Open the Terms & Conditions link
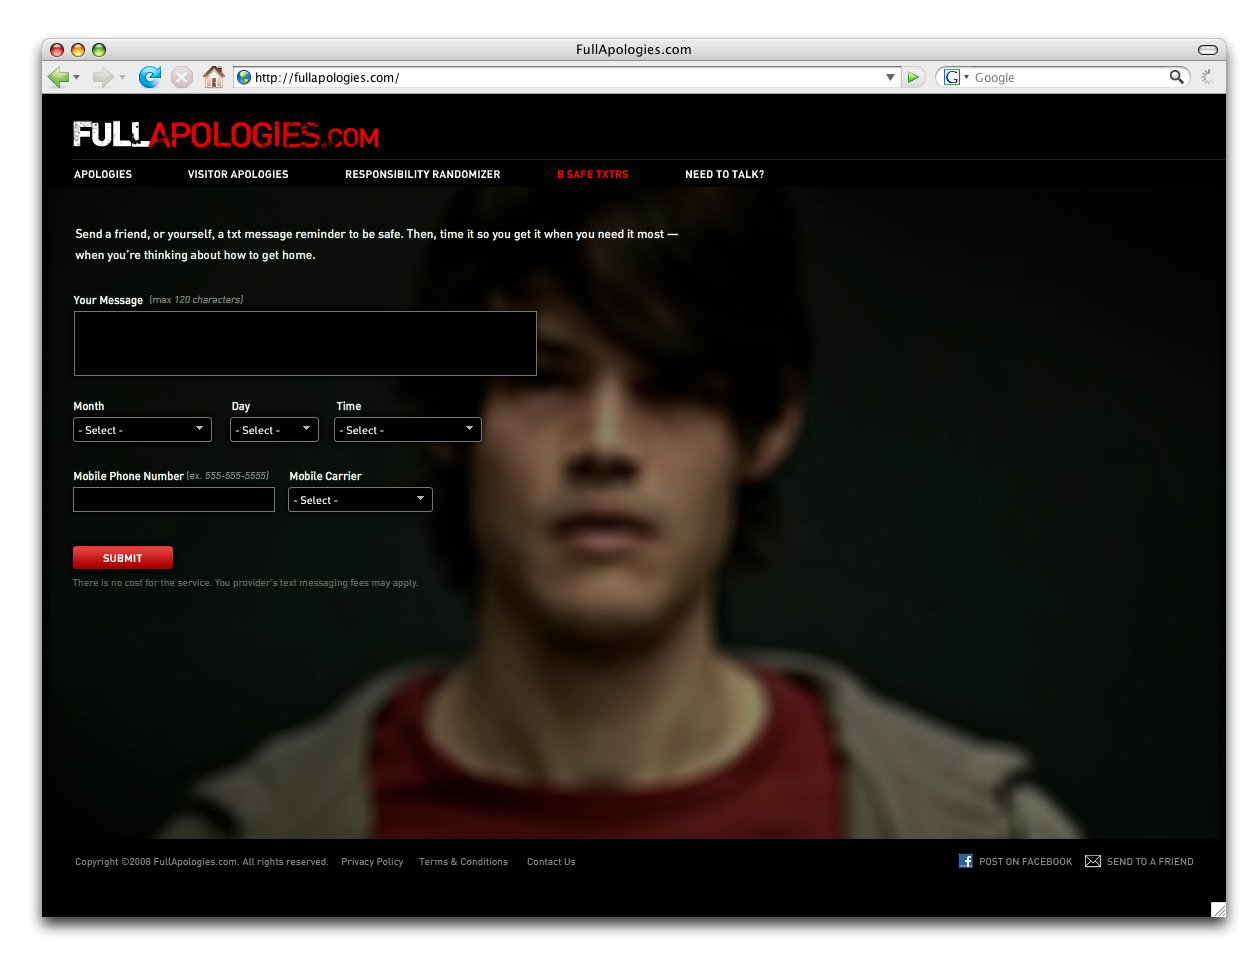1260x955 pixels. point(463,862)
